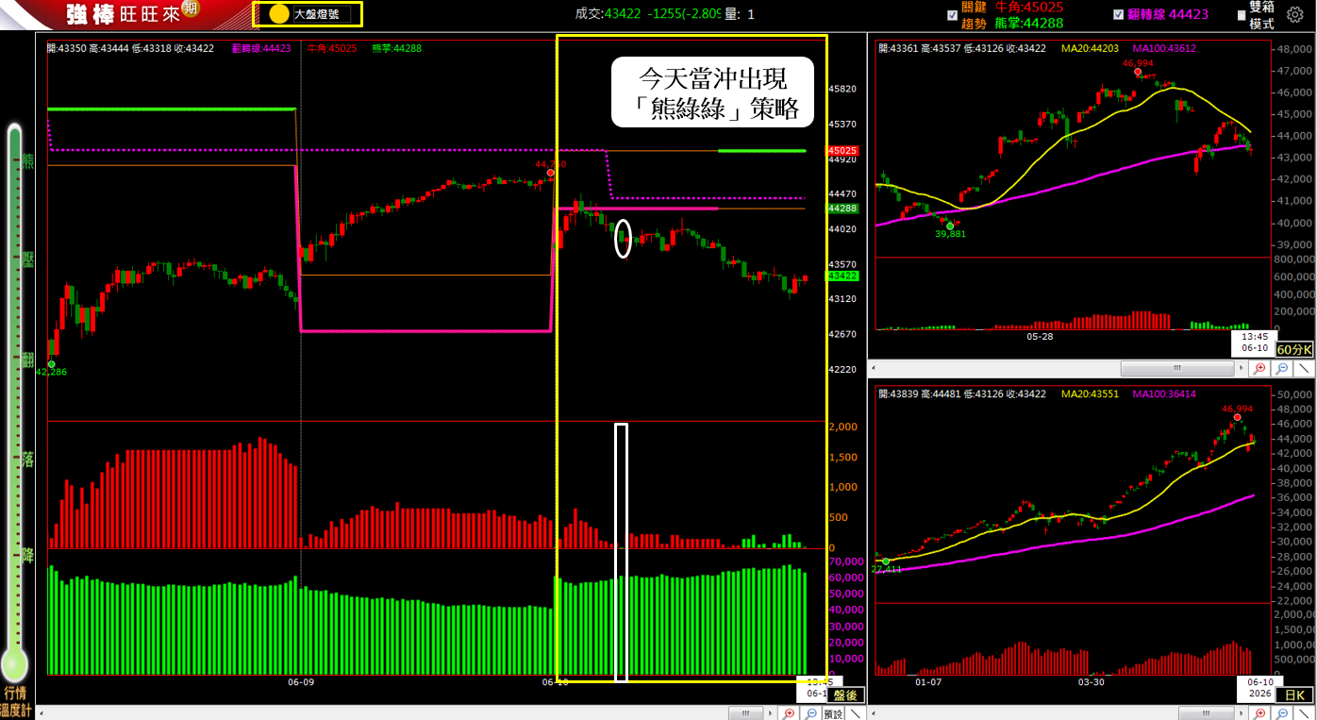Image resolution: width=1317 pixels, height=720 pixels.
Task: Zoom out on the 日K chart
Action: pyautogui.click(x=1282, y=713)
